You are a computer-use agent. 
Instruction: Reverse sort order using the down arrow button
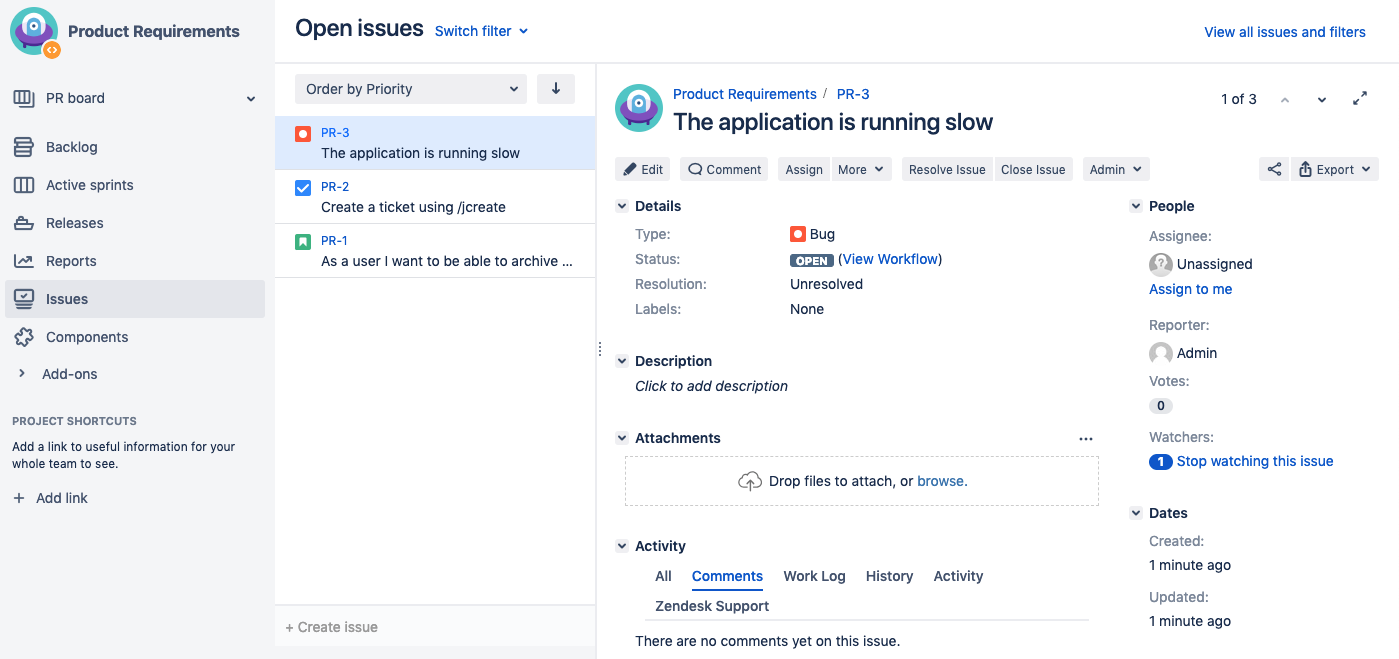pyautogui.click(x=556, y=89)
